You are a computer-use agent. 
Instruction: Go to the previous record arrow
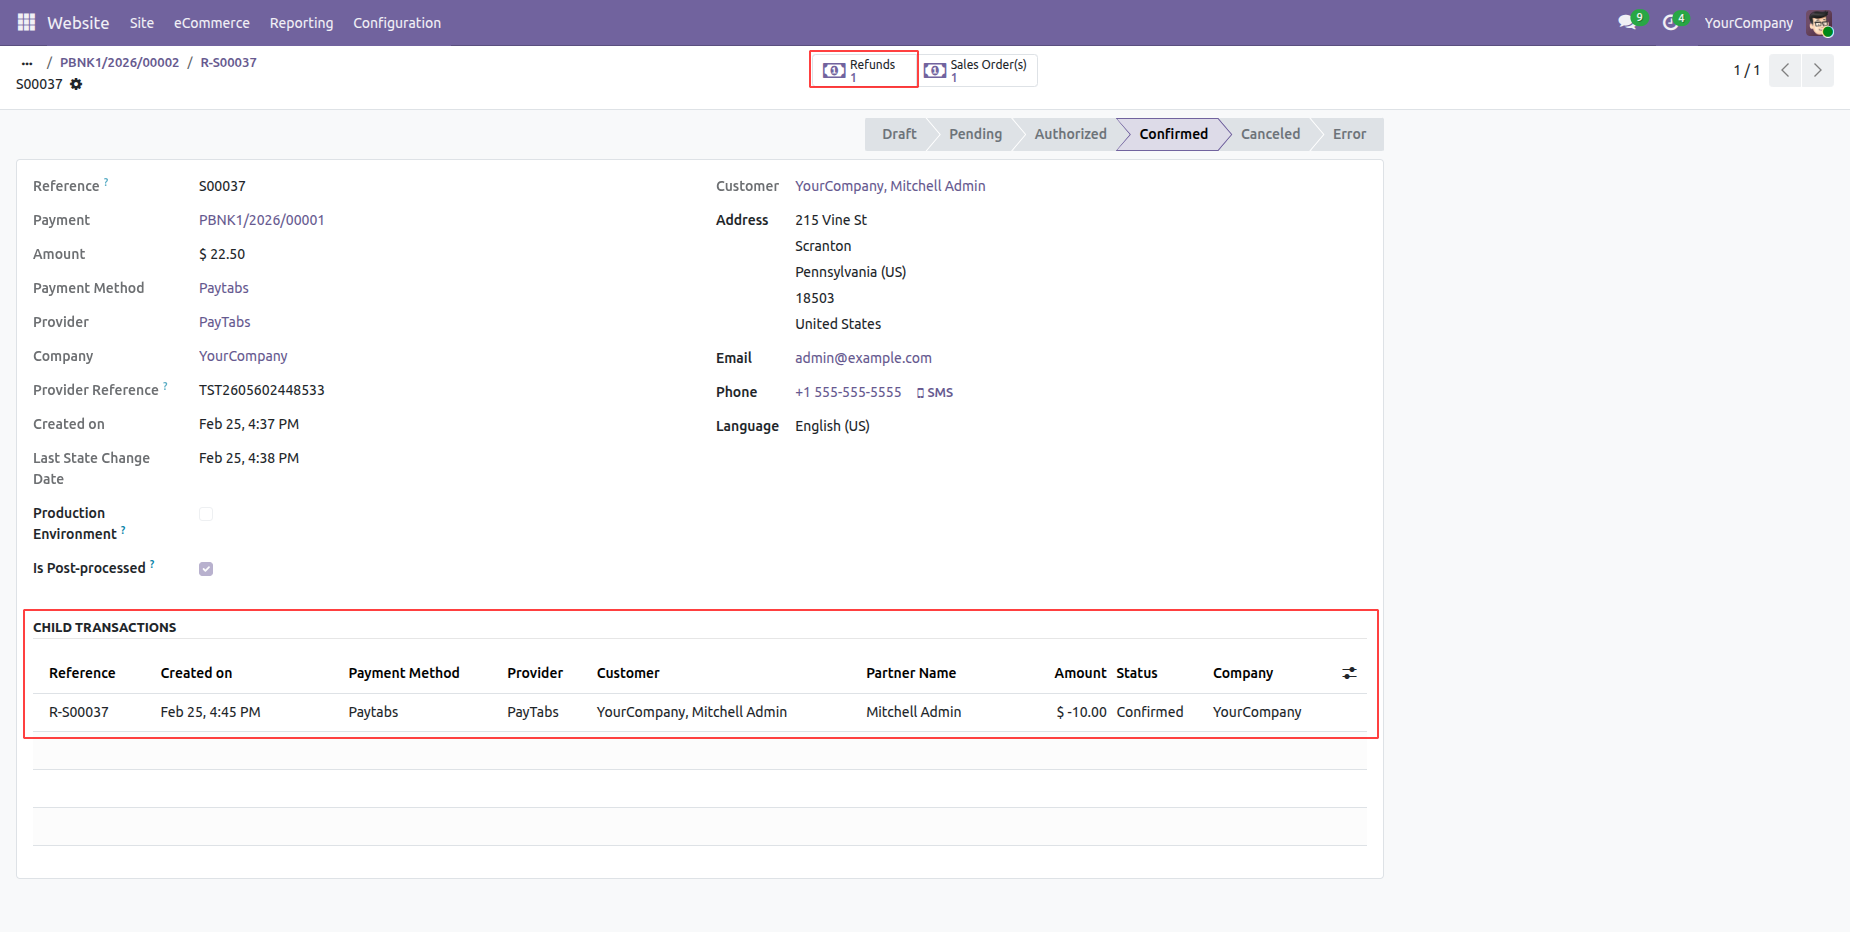[1785, 70]
